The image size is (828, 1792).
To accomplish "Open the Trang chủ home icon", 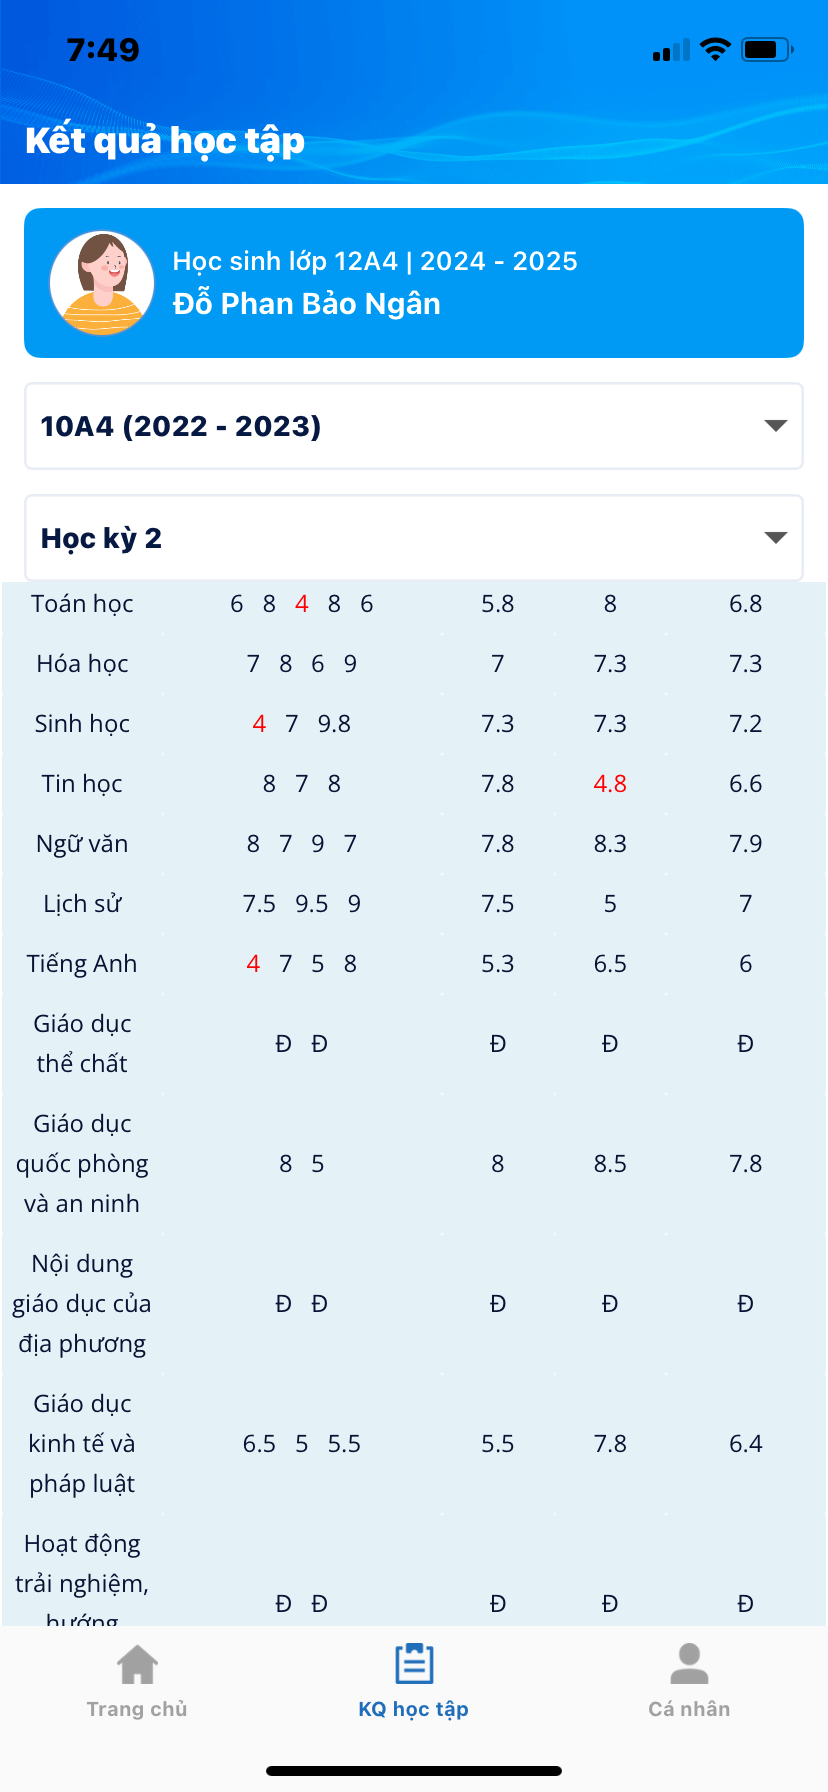I will [138, 1665].
